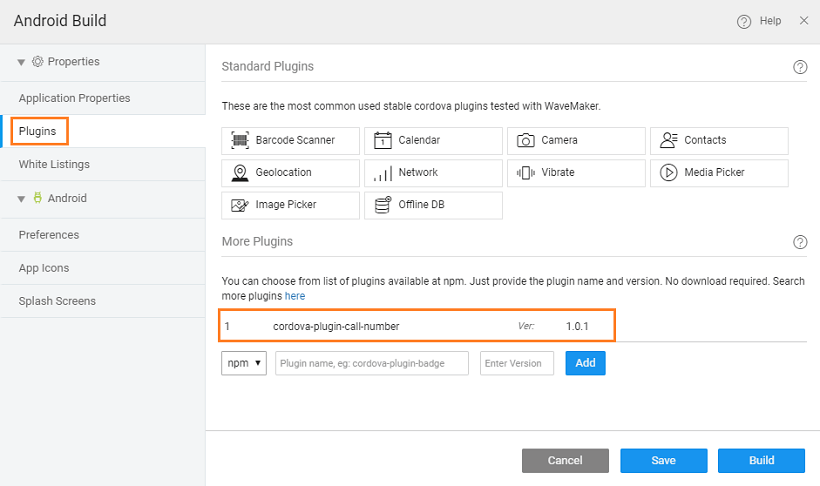Go to White Listings section

point(54,164)
